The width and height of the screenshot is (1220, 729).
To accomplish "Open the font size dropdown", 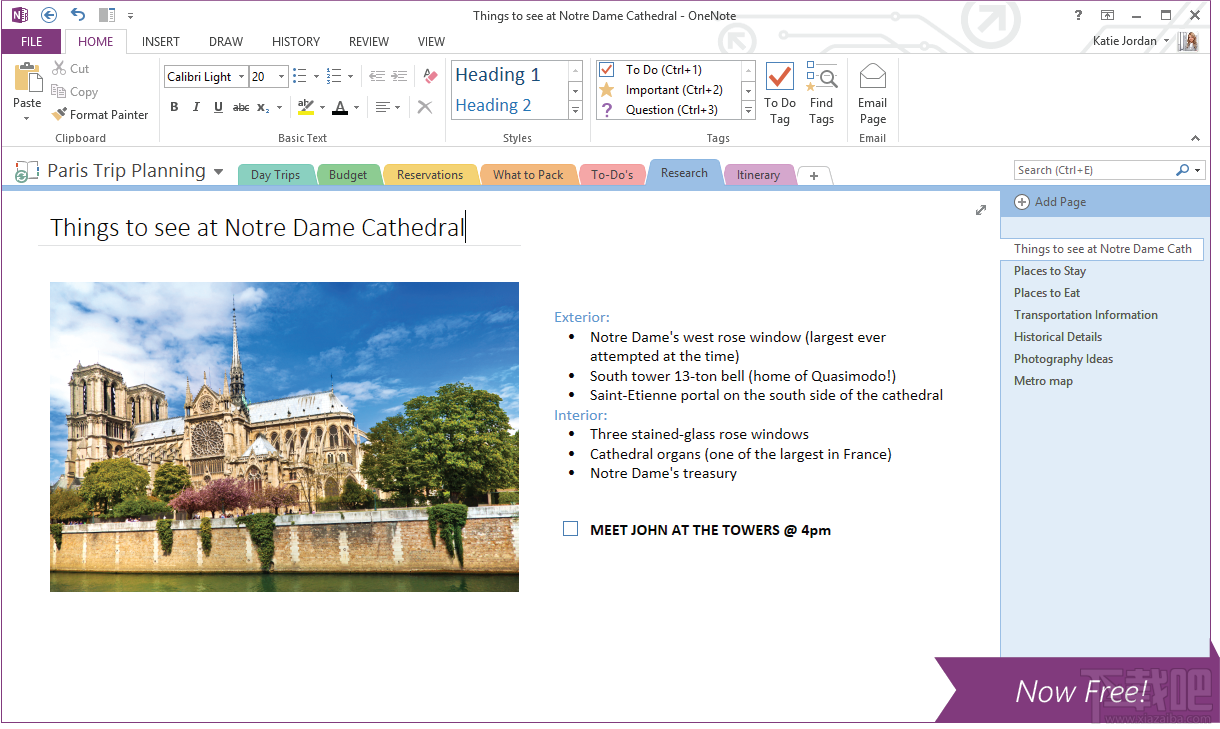I will pyautogui.click(x=281, y=76).
